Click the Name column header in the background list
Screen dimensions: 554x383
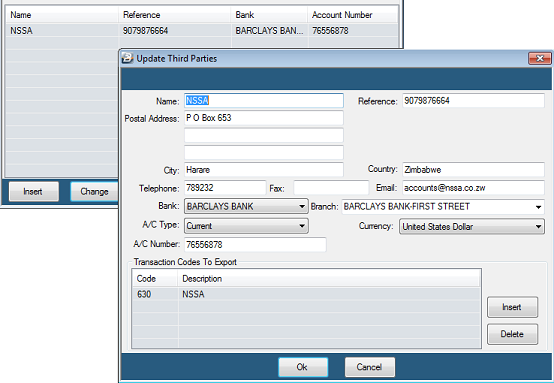click(62, 15)
